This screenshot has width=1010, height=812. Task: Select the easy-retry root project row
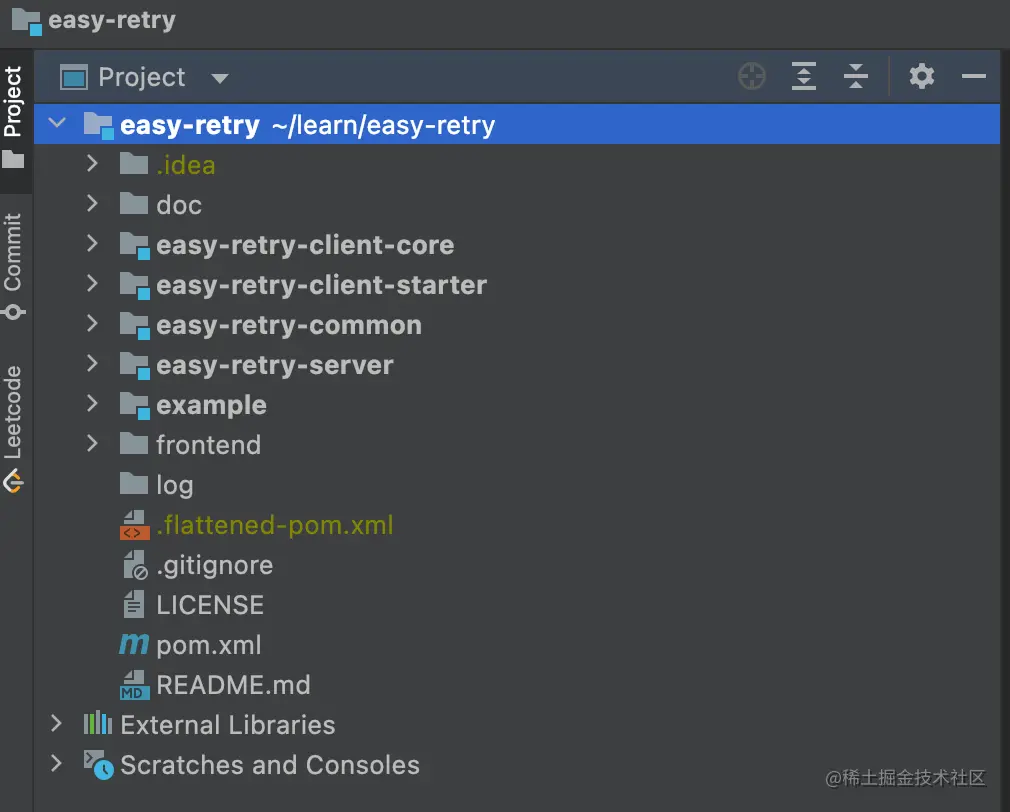(517, 124)
